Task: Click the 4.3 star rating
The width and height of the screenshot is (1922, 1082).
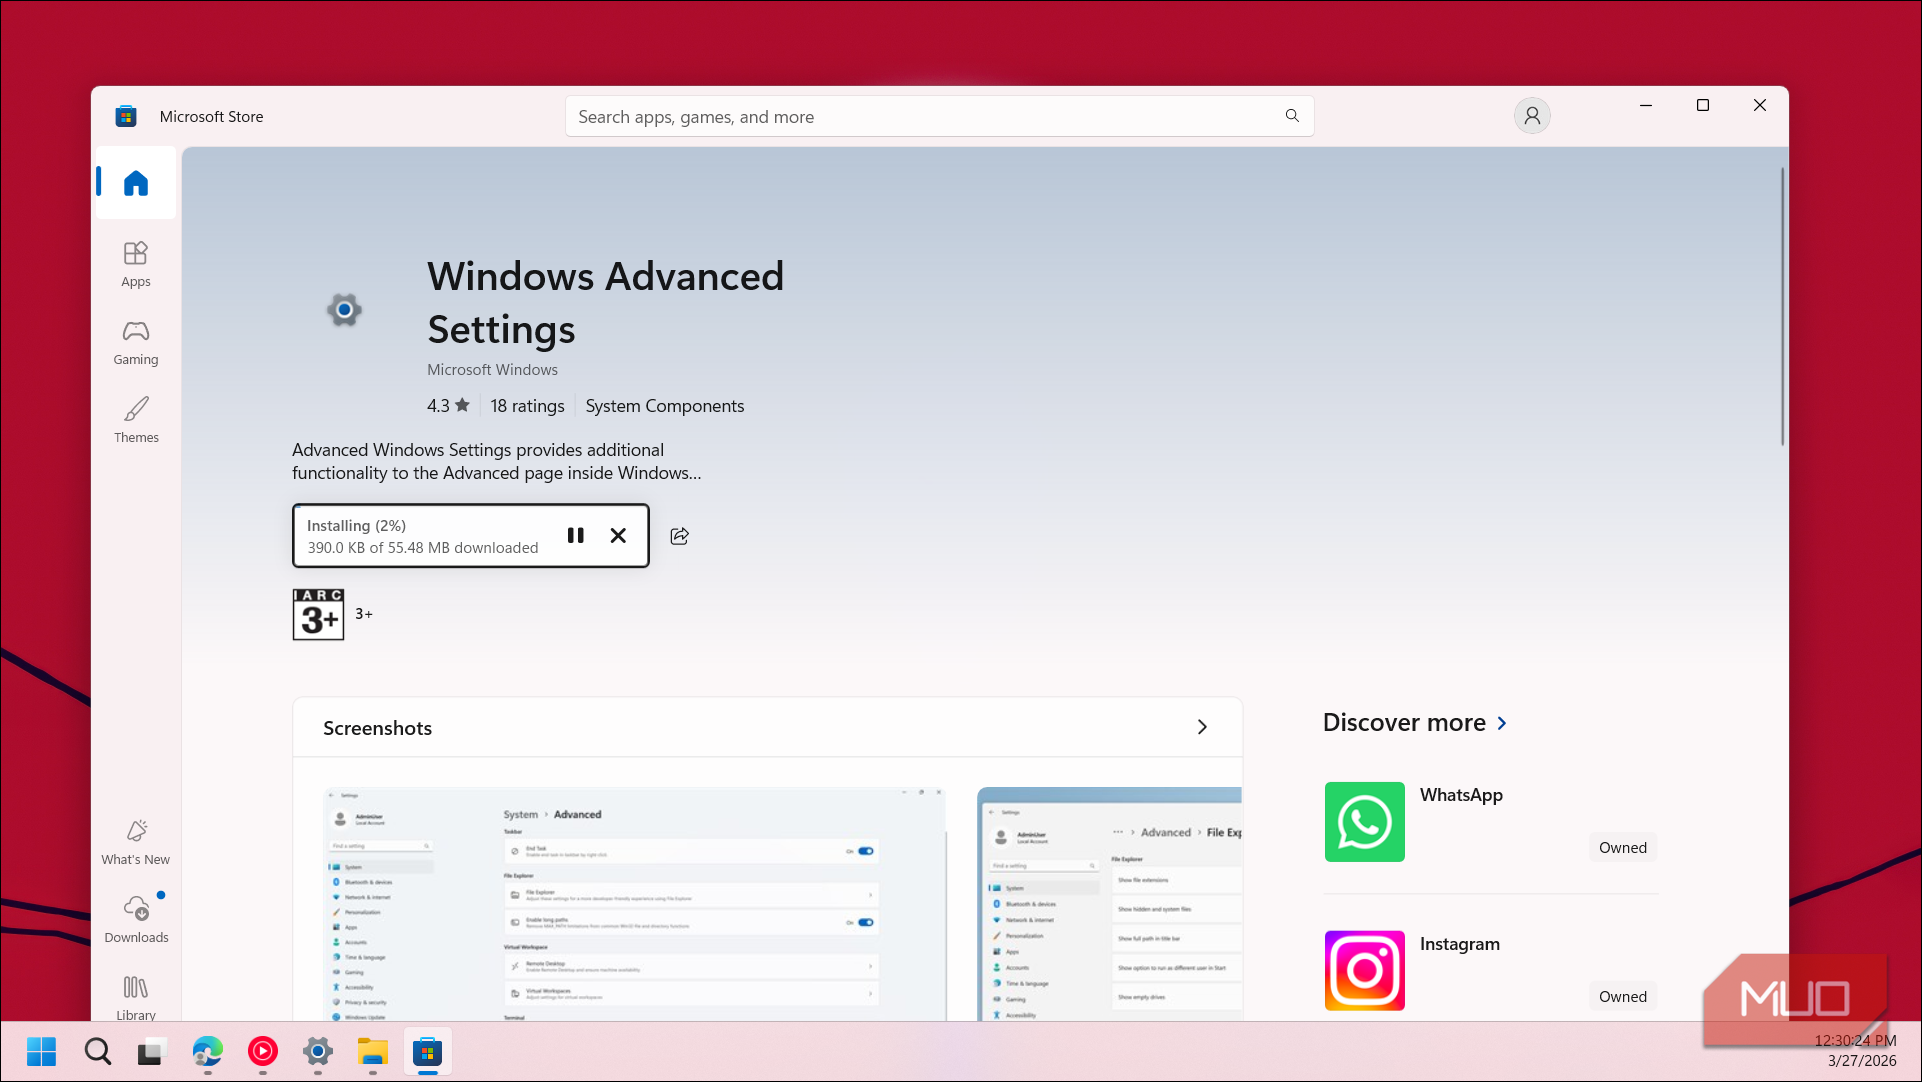Action: click(x=448, y=406)
